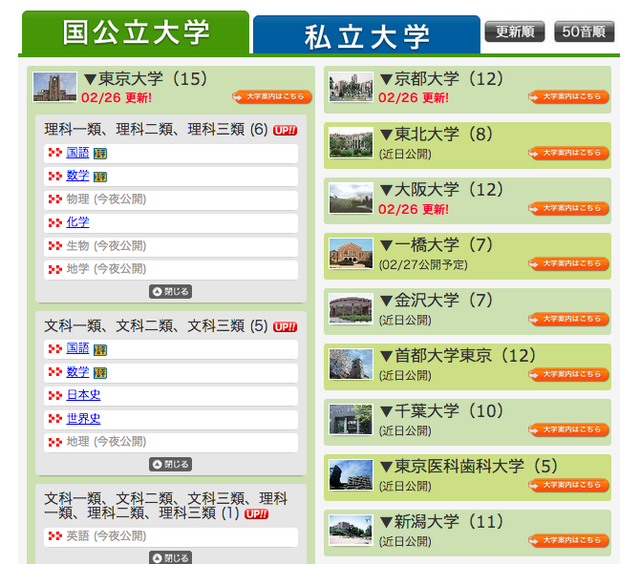
Task: Click the 一橋大学 campus thumbnail
Action: [351, 253]
